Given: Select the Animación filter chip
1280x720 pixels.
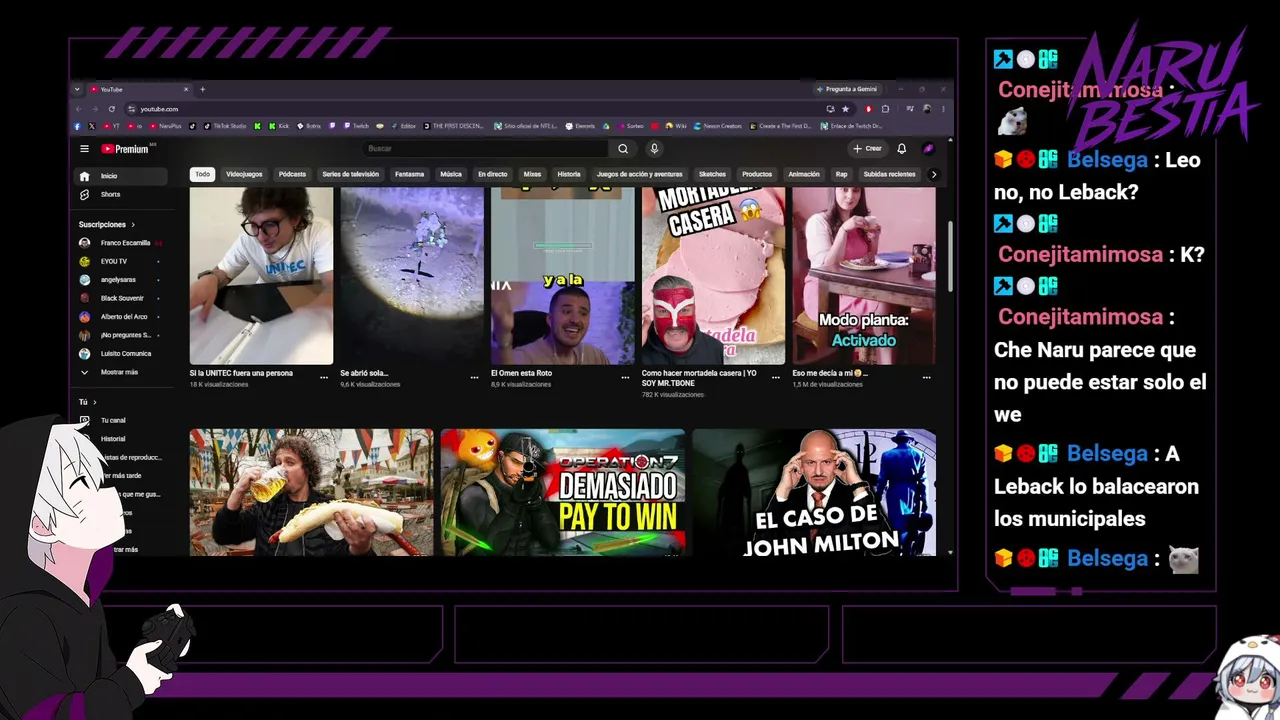Looking at the screenshot, I should (804, 174).
